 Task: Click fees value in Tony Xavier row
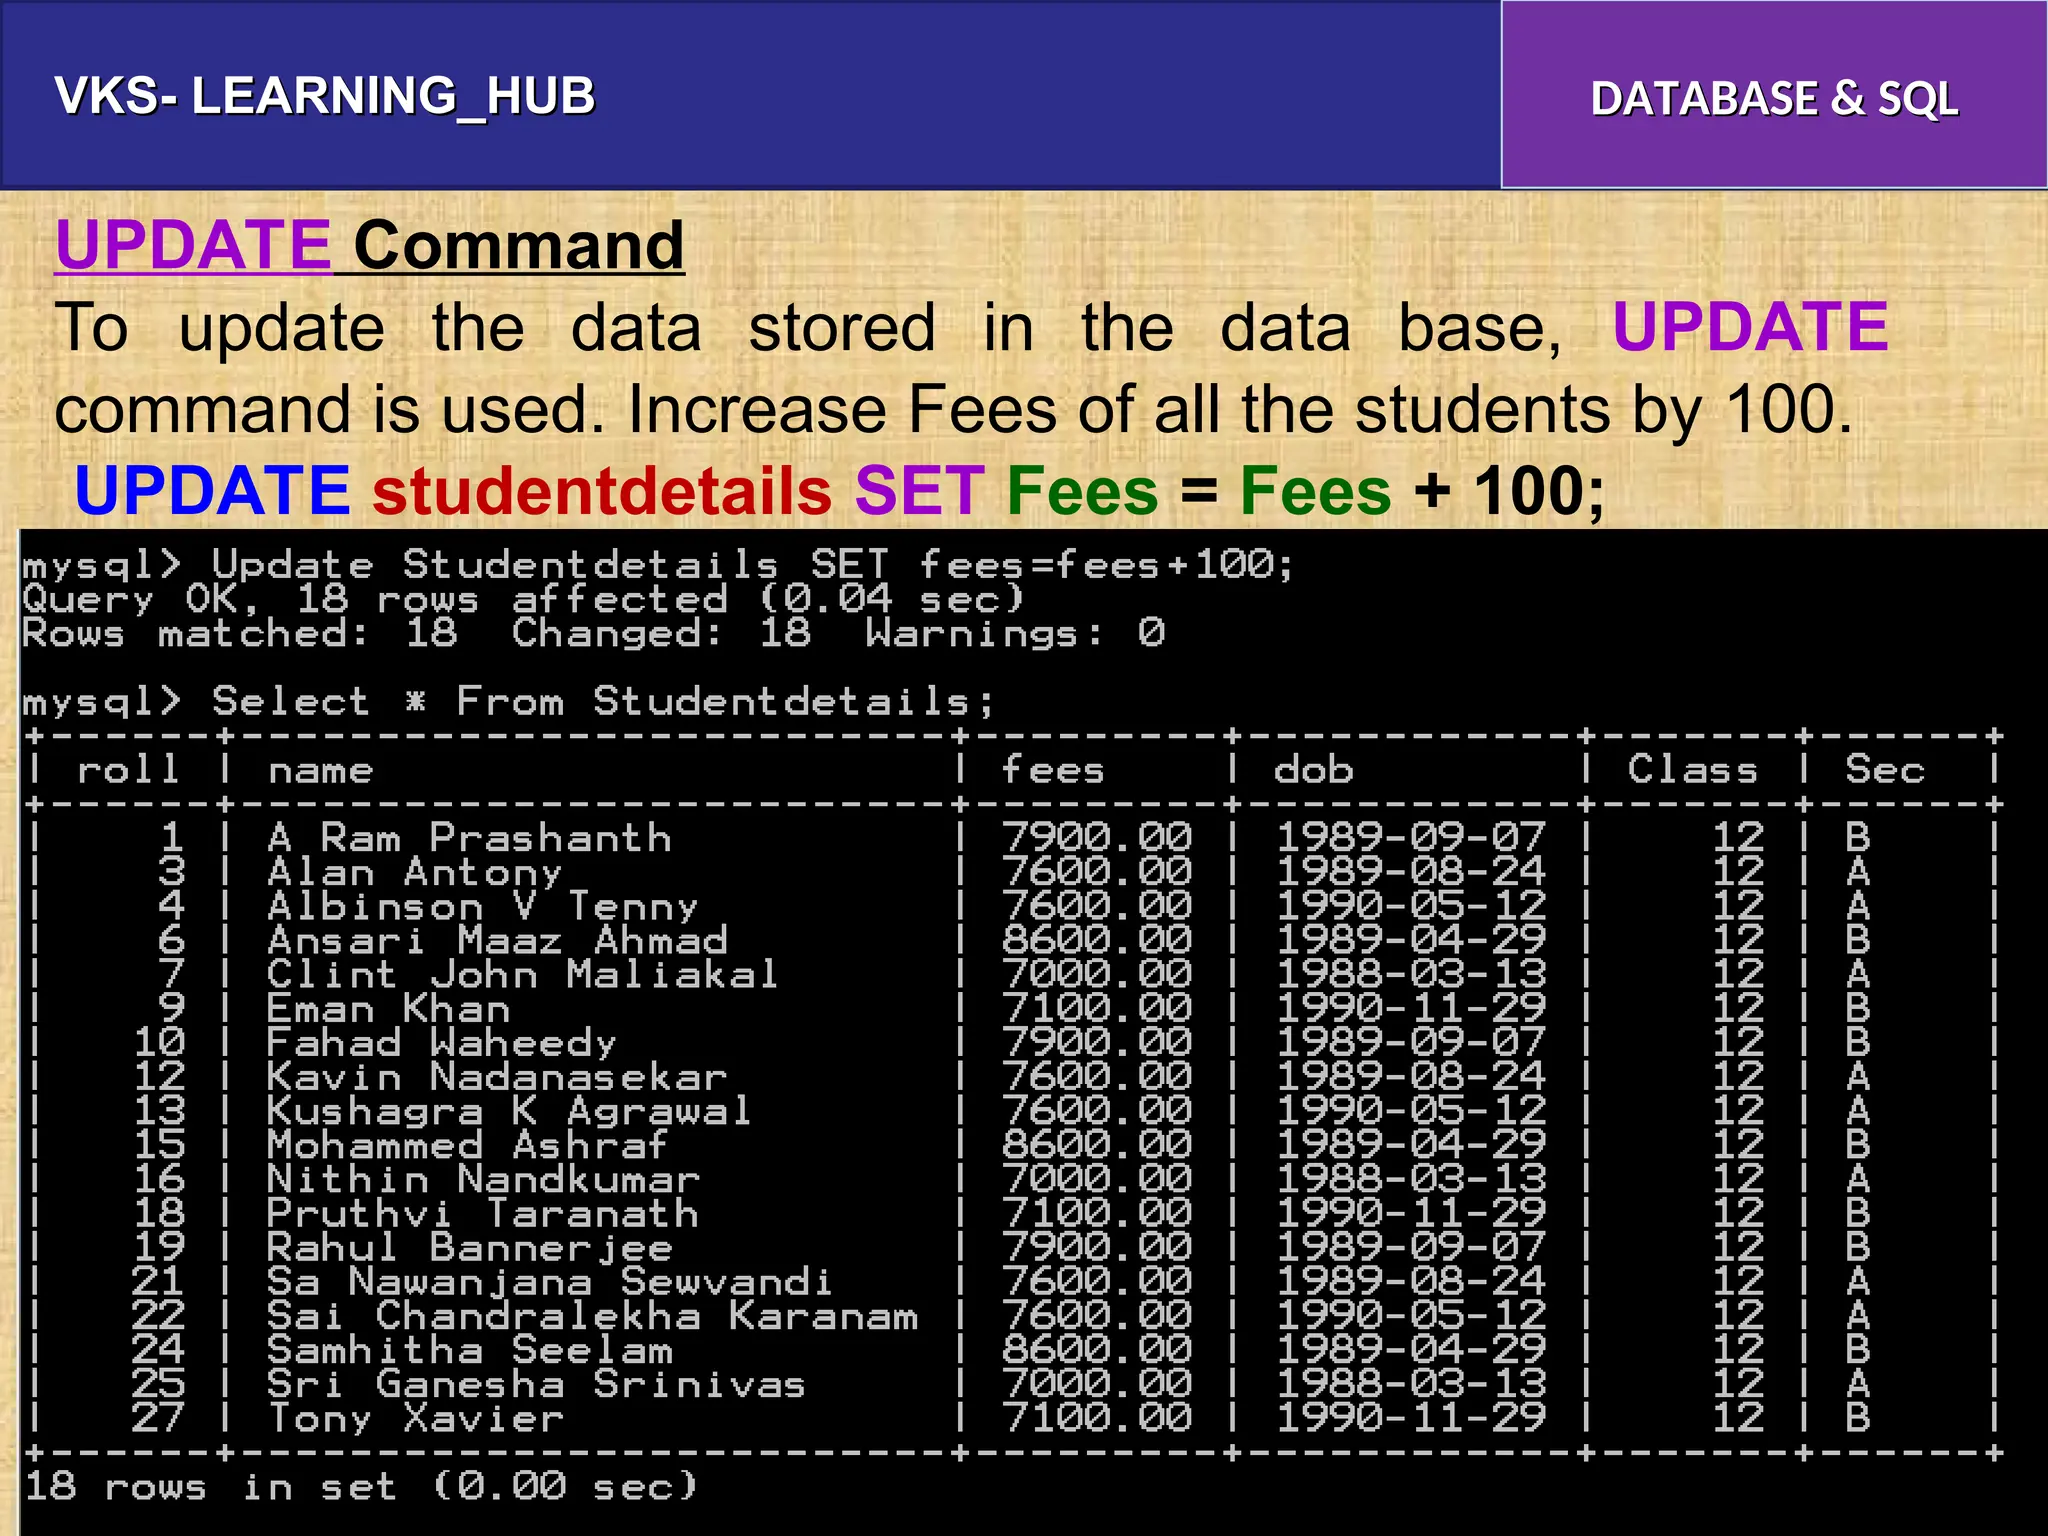[x=1096, y=1418]
